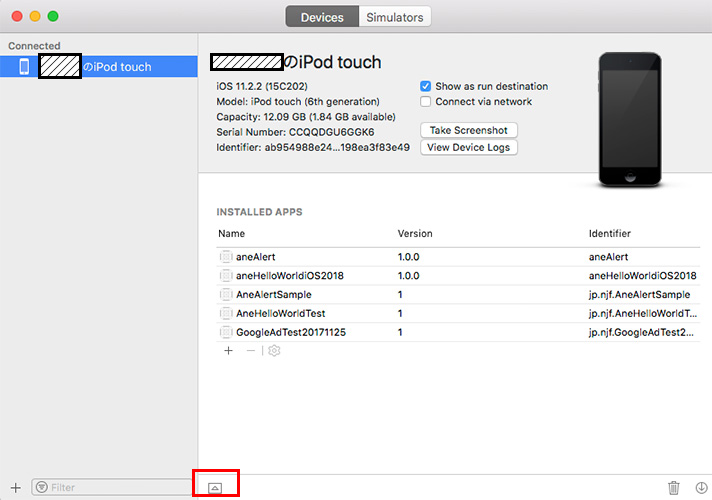Open View Device Logs
Screen dimensions: 712x500
click(x=469, y=148)
